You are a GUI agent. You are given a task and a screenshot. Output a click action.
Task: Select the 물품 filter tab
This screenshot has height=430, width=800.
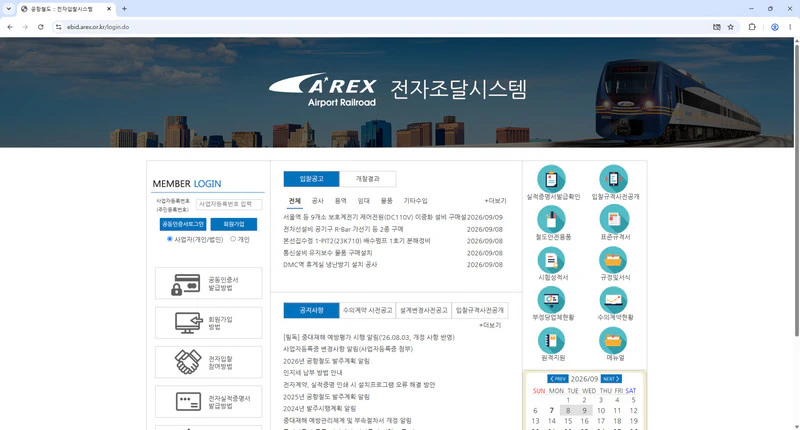(386, 201)
